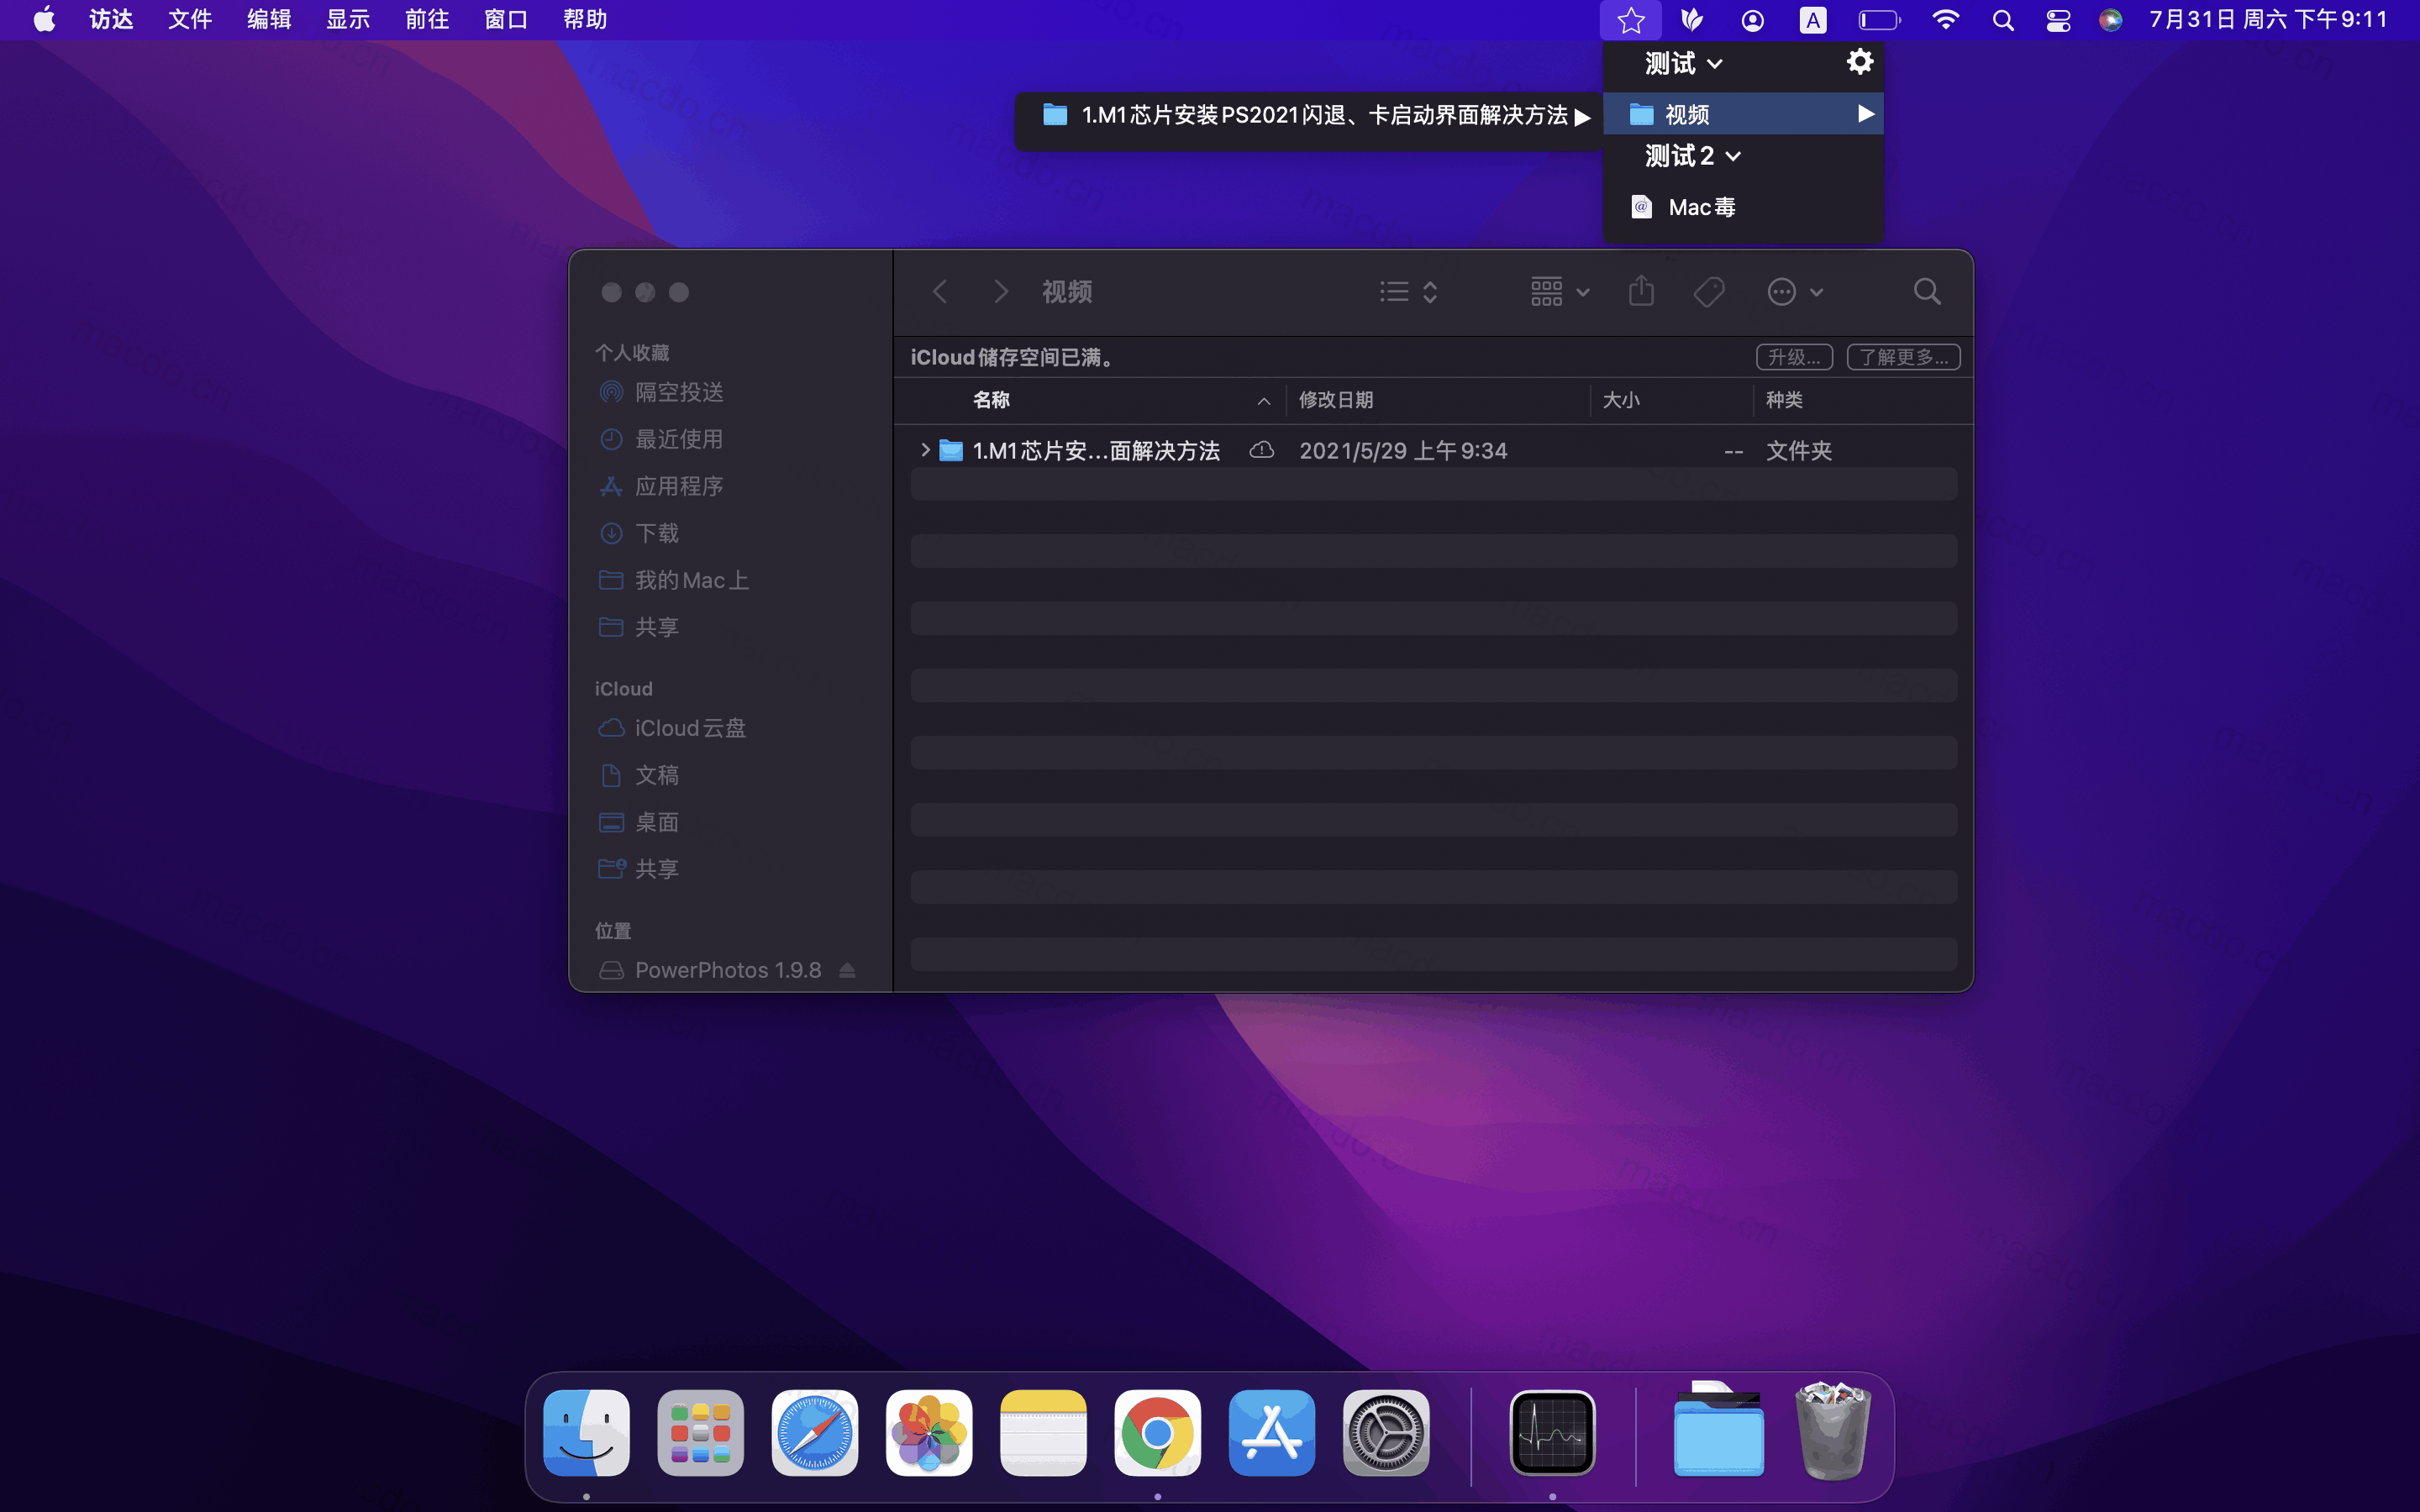This screenshot has height=1512, width=2420.
Task: Expand the 1.M1芯片安...面解决方法 folder row
Action: click(x=925, y=450)
